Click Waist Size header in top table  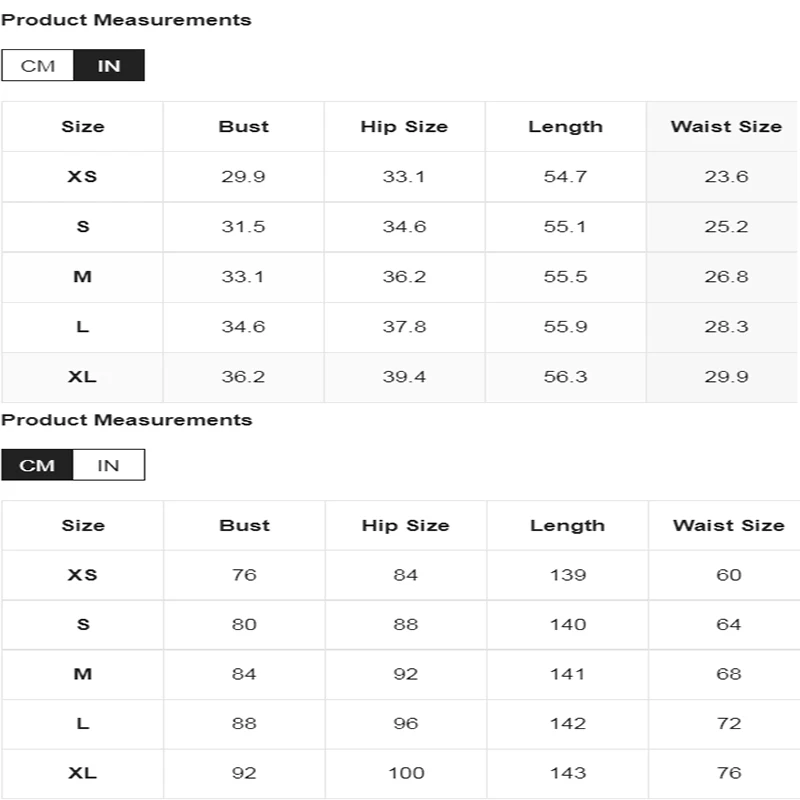[x=726, y=127]
